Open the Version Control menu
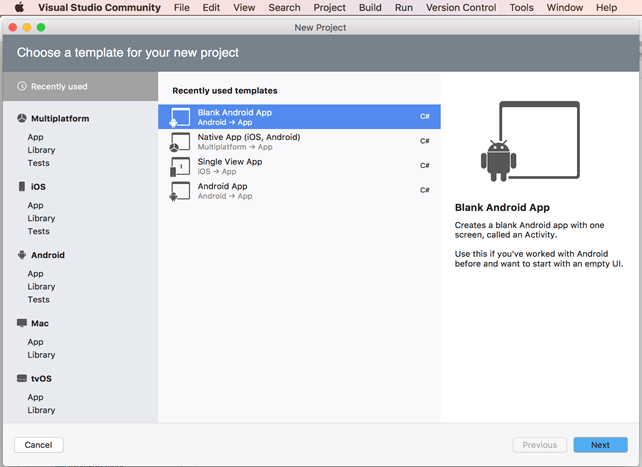Image resolution: width=642 pixels, height=467 pixels. [x=461, y=7]
